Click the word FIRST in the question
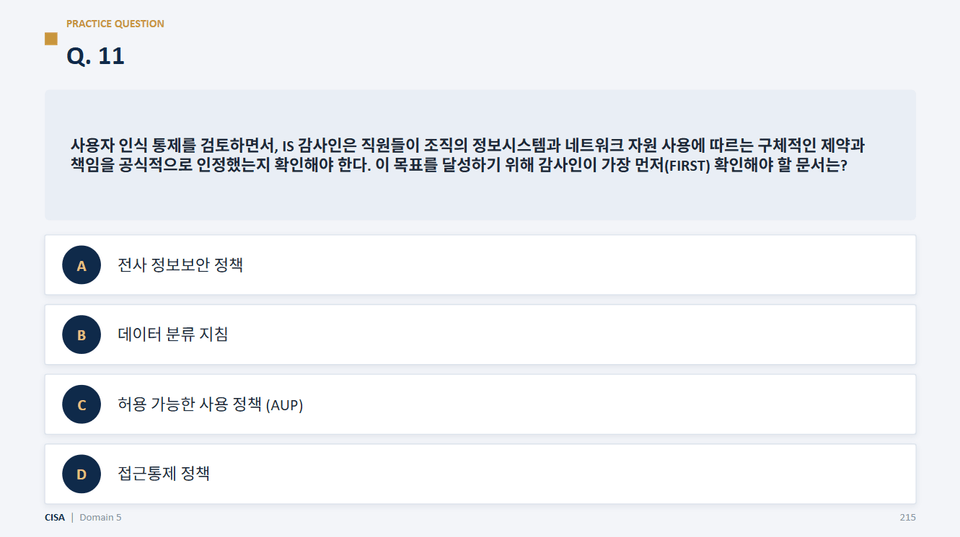 click(x=687, y=166)
